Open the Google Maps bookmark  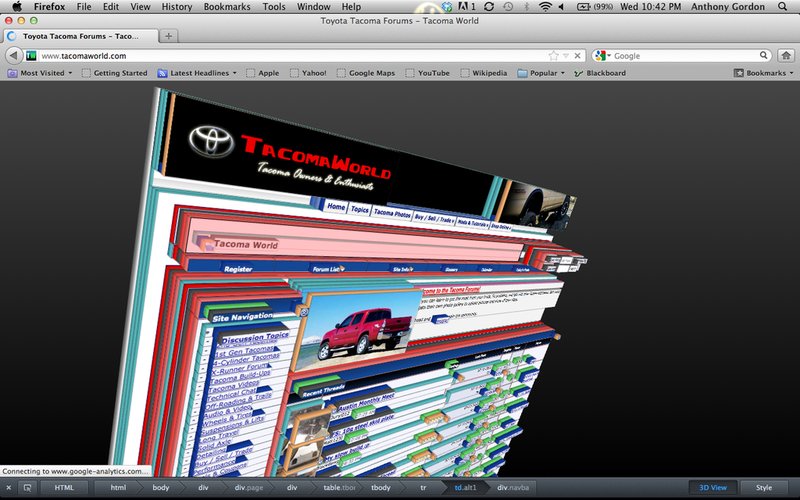(366, 73)
